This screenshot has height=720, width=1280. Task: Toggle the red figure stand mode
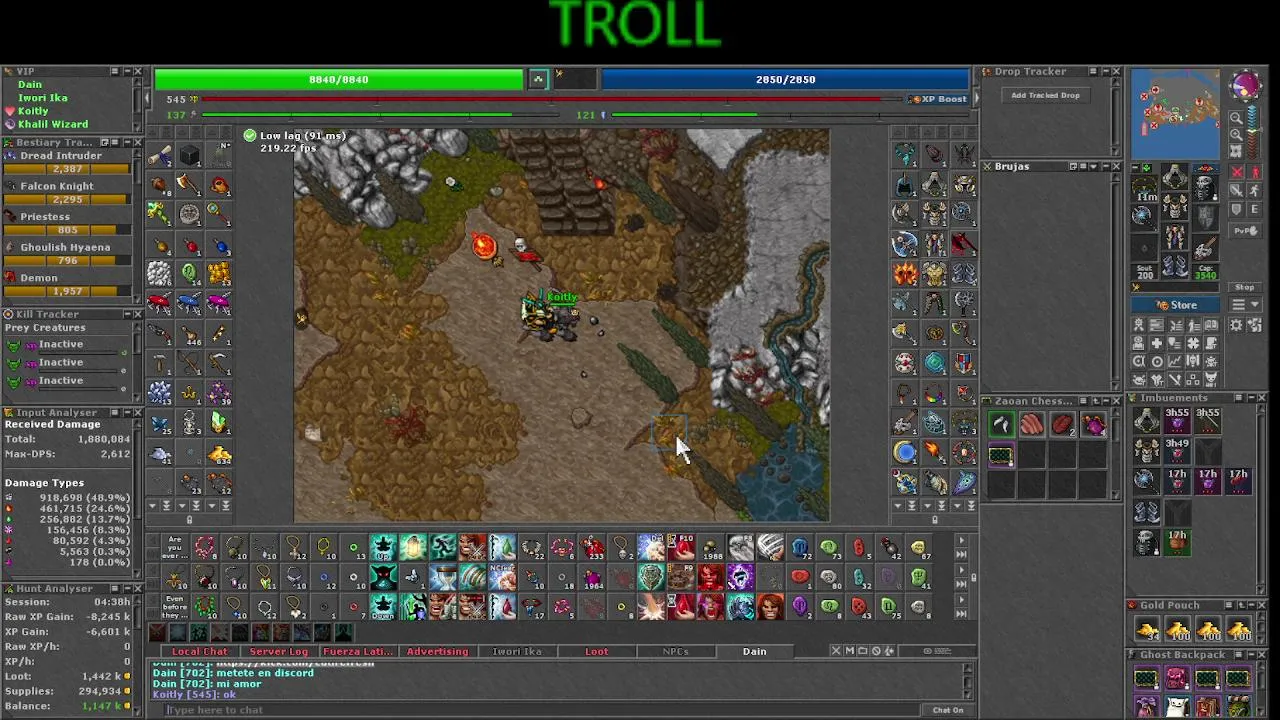point(1256,172)
